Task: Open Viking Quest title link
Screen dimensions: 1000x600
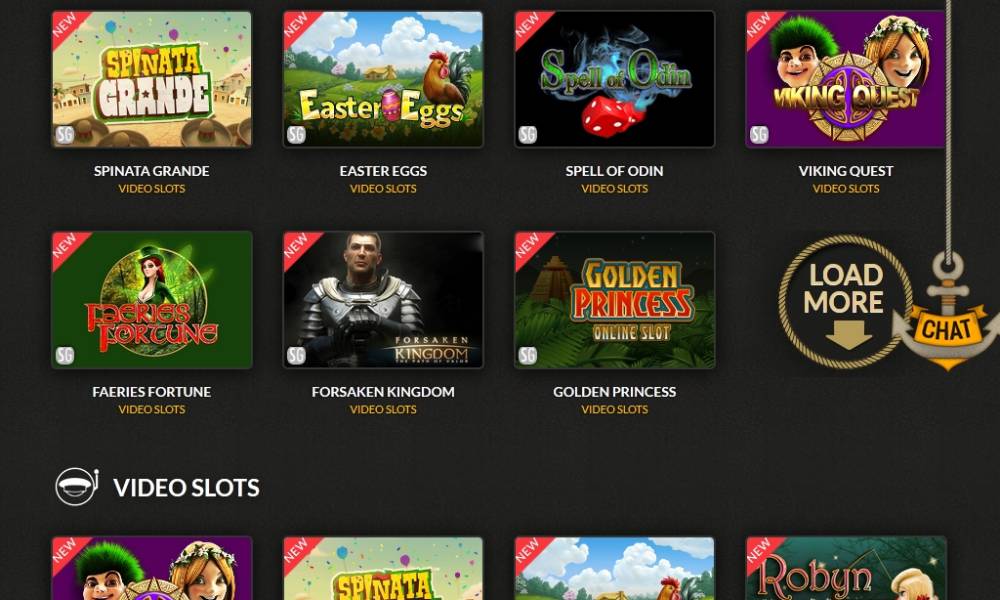Action: [x=846, y=171]
